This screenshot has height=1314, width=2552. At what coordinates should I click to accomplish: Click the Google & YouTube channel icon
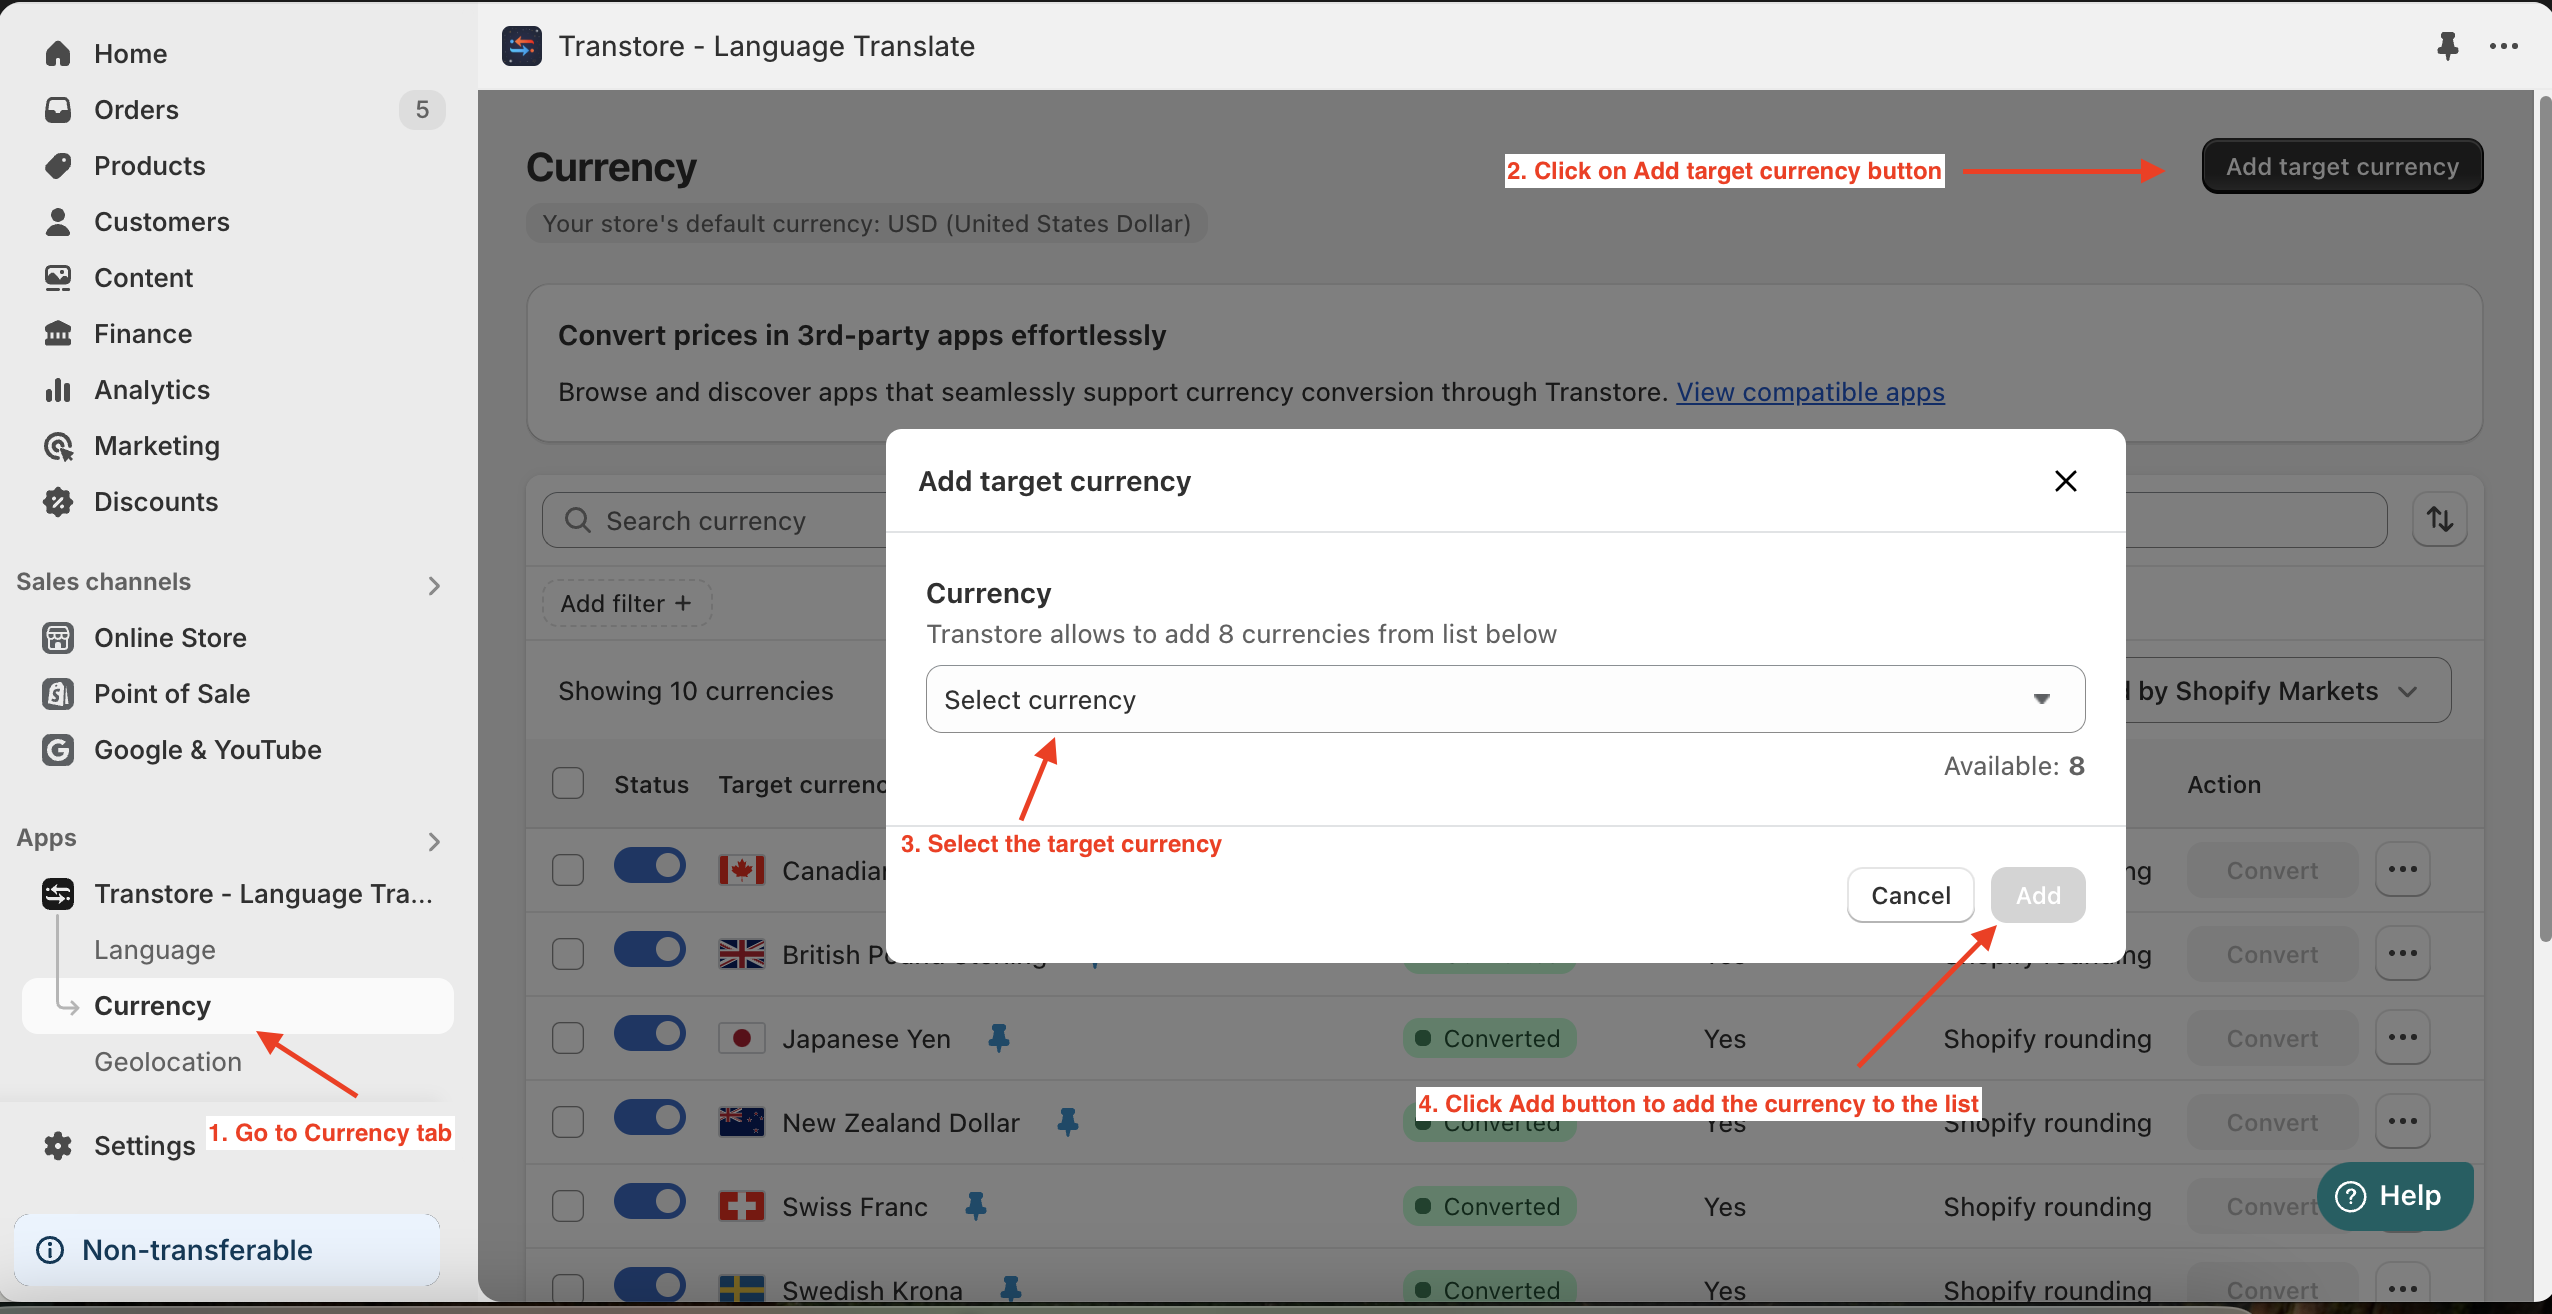[58, 749]
